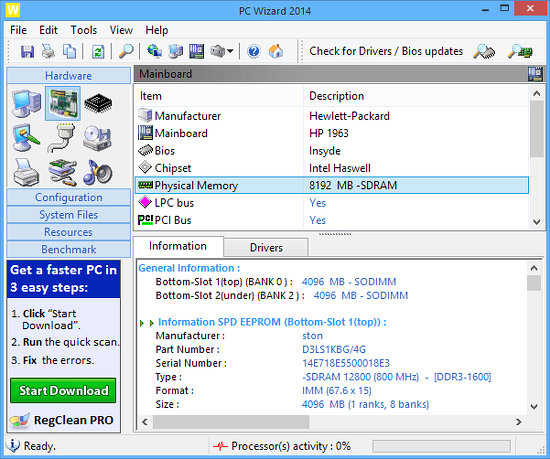Click the mainboard icon in the Mainboard header

pos(535,74)
